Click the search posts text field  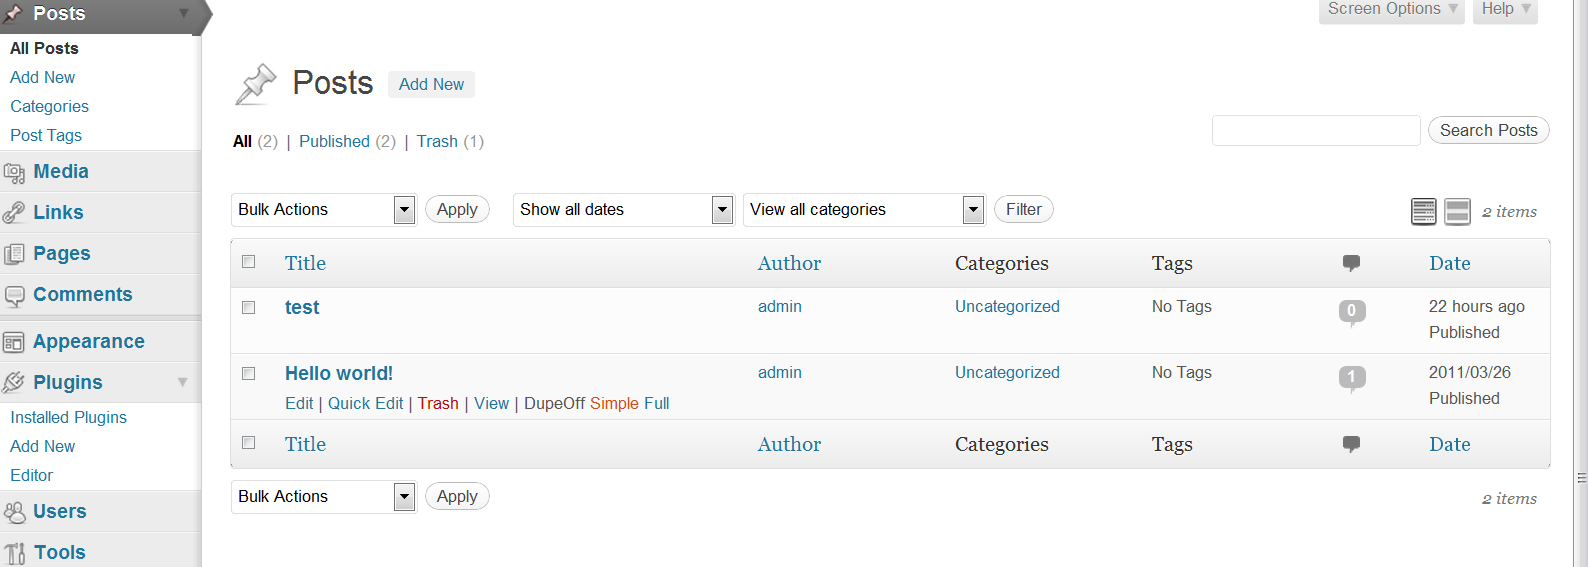(x=1316, y=130)
